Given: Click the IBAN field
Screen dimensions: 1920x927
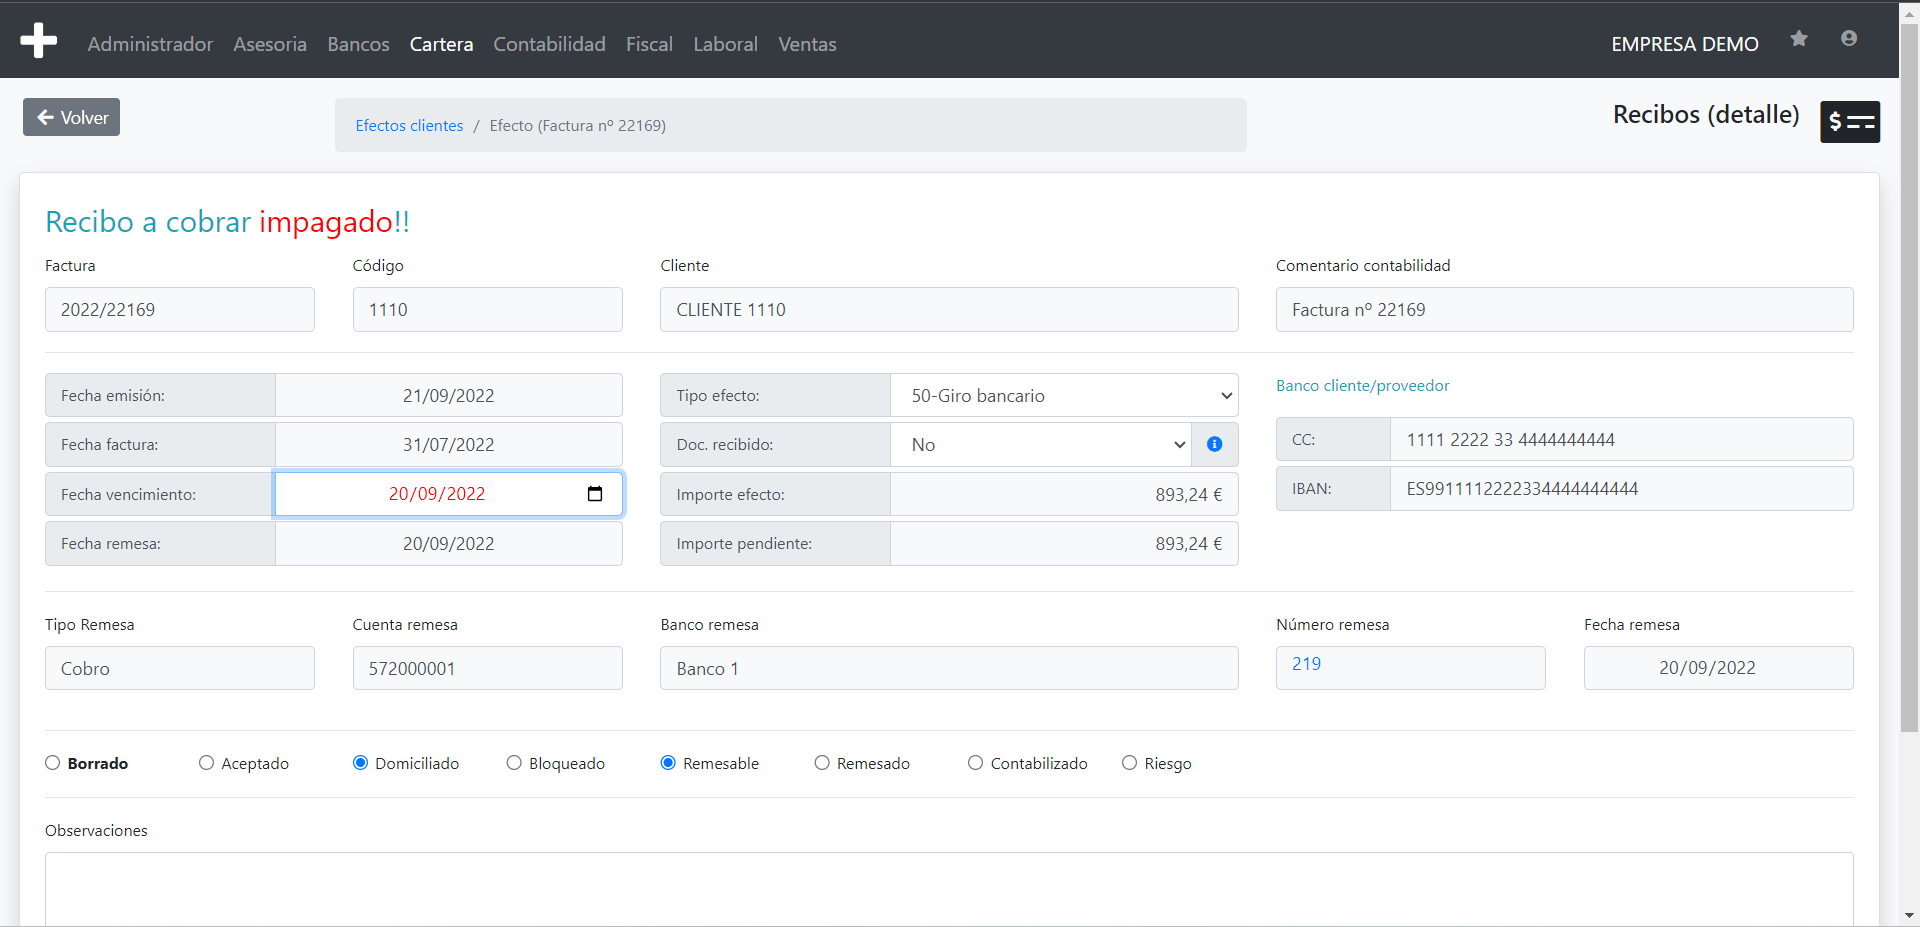Looking at the screenshot, I should pyautogui.click(x=1621, y=488).
